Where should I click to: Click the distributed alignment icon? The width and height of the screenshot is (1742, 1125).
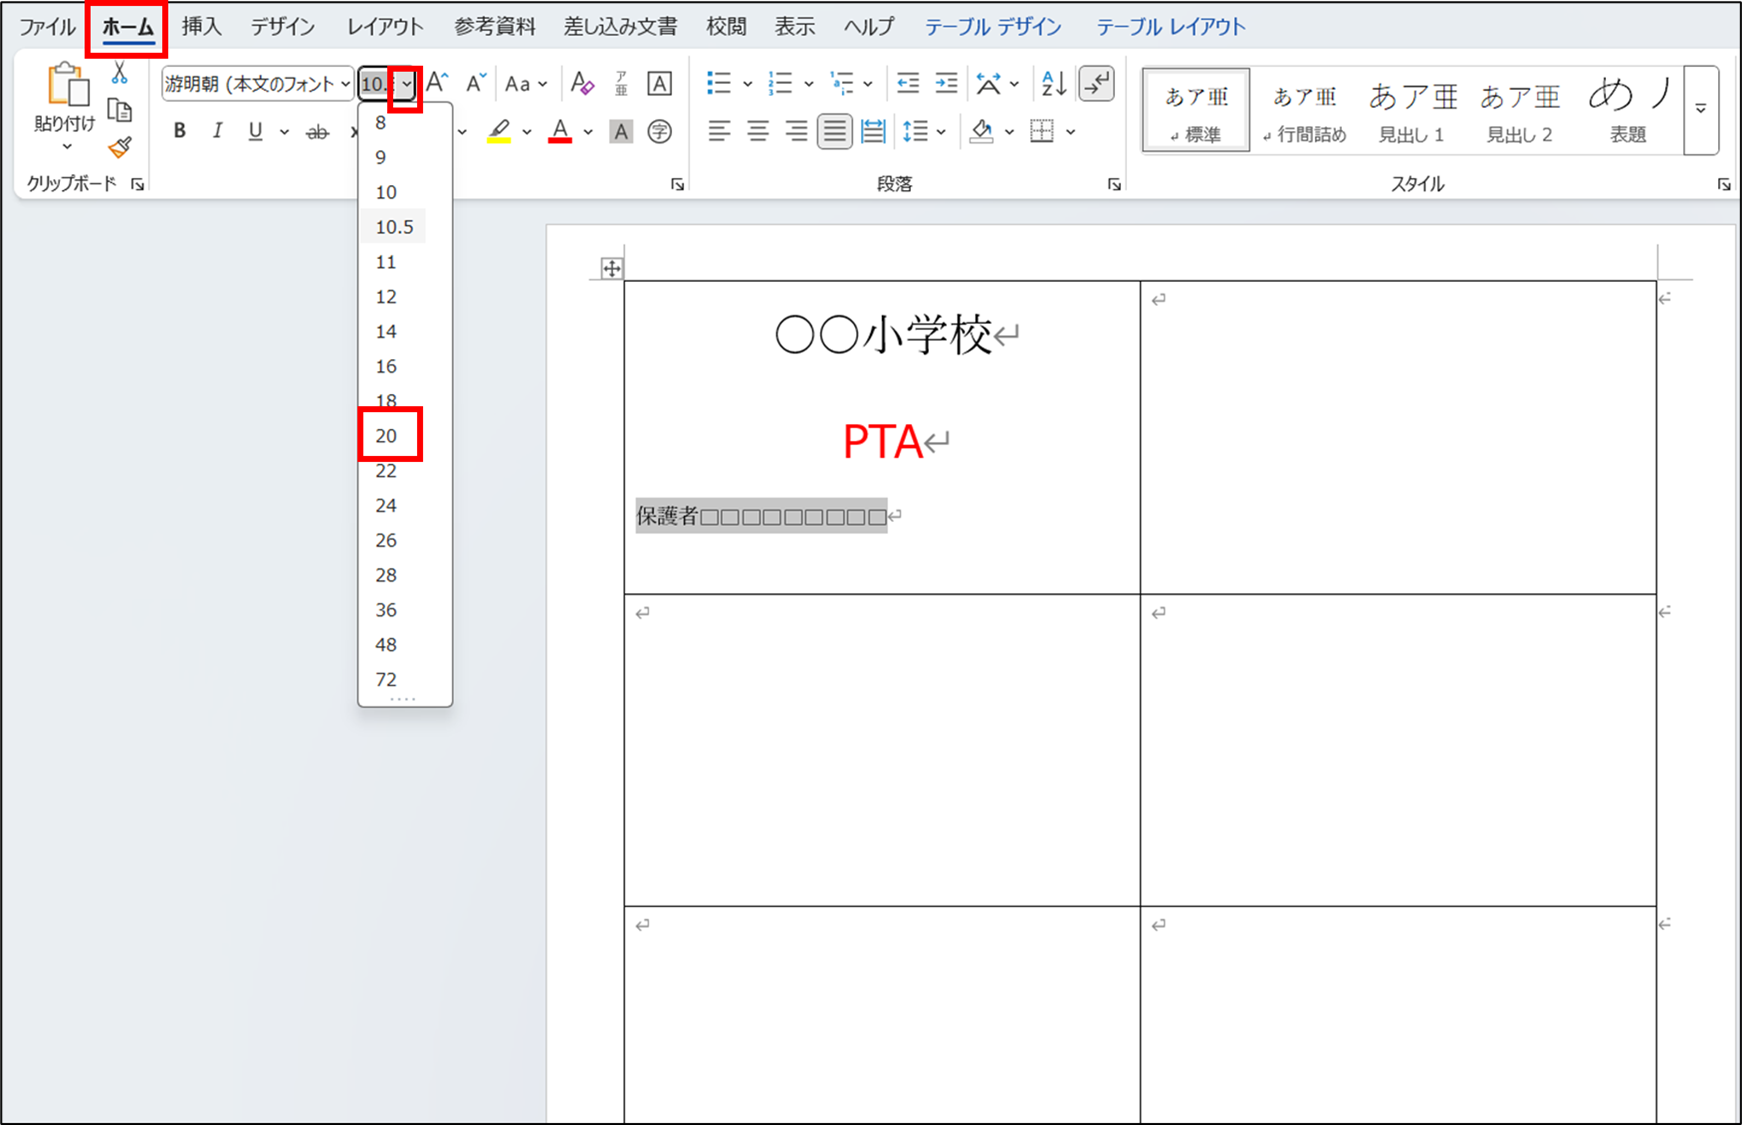[x=873, y=131]
